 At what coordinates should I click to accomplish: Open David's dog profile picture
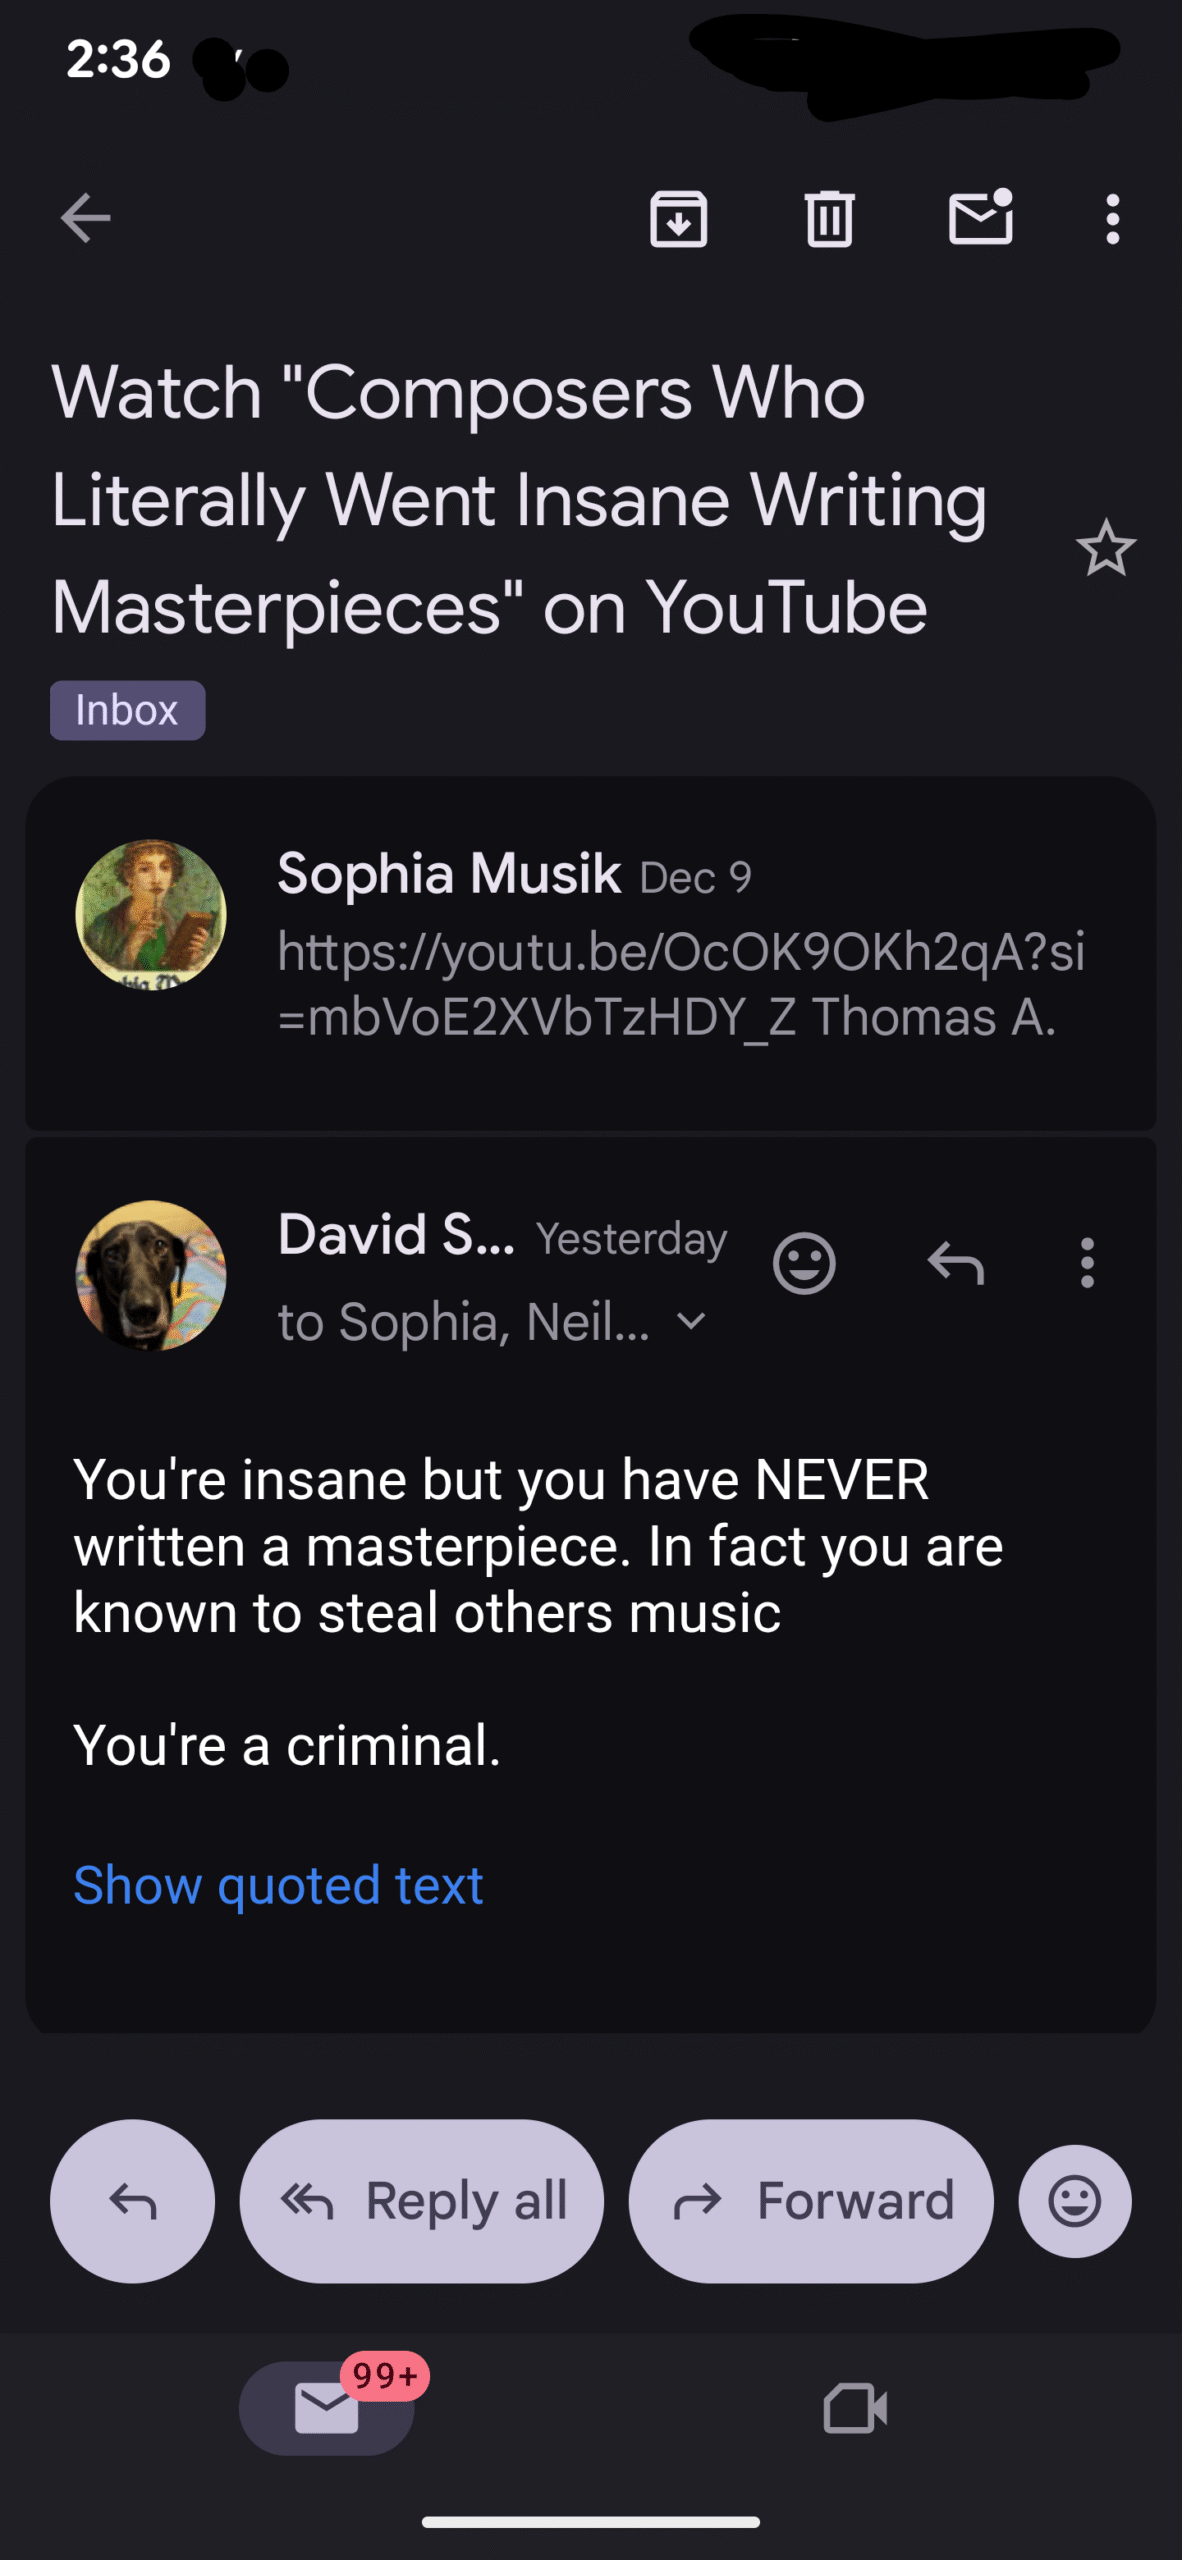pos(151,1276)
